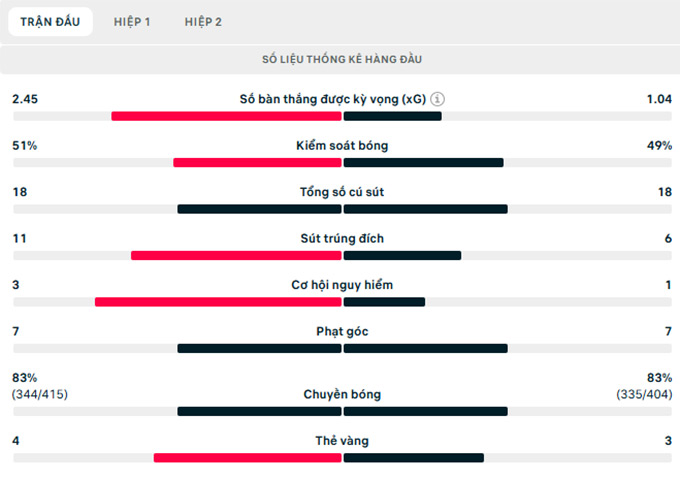This screenshot has height=480, width=680.
Task: Click the dark xG bar for away team
Action: coord(393,116)
